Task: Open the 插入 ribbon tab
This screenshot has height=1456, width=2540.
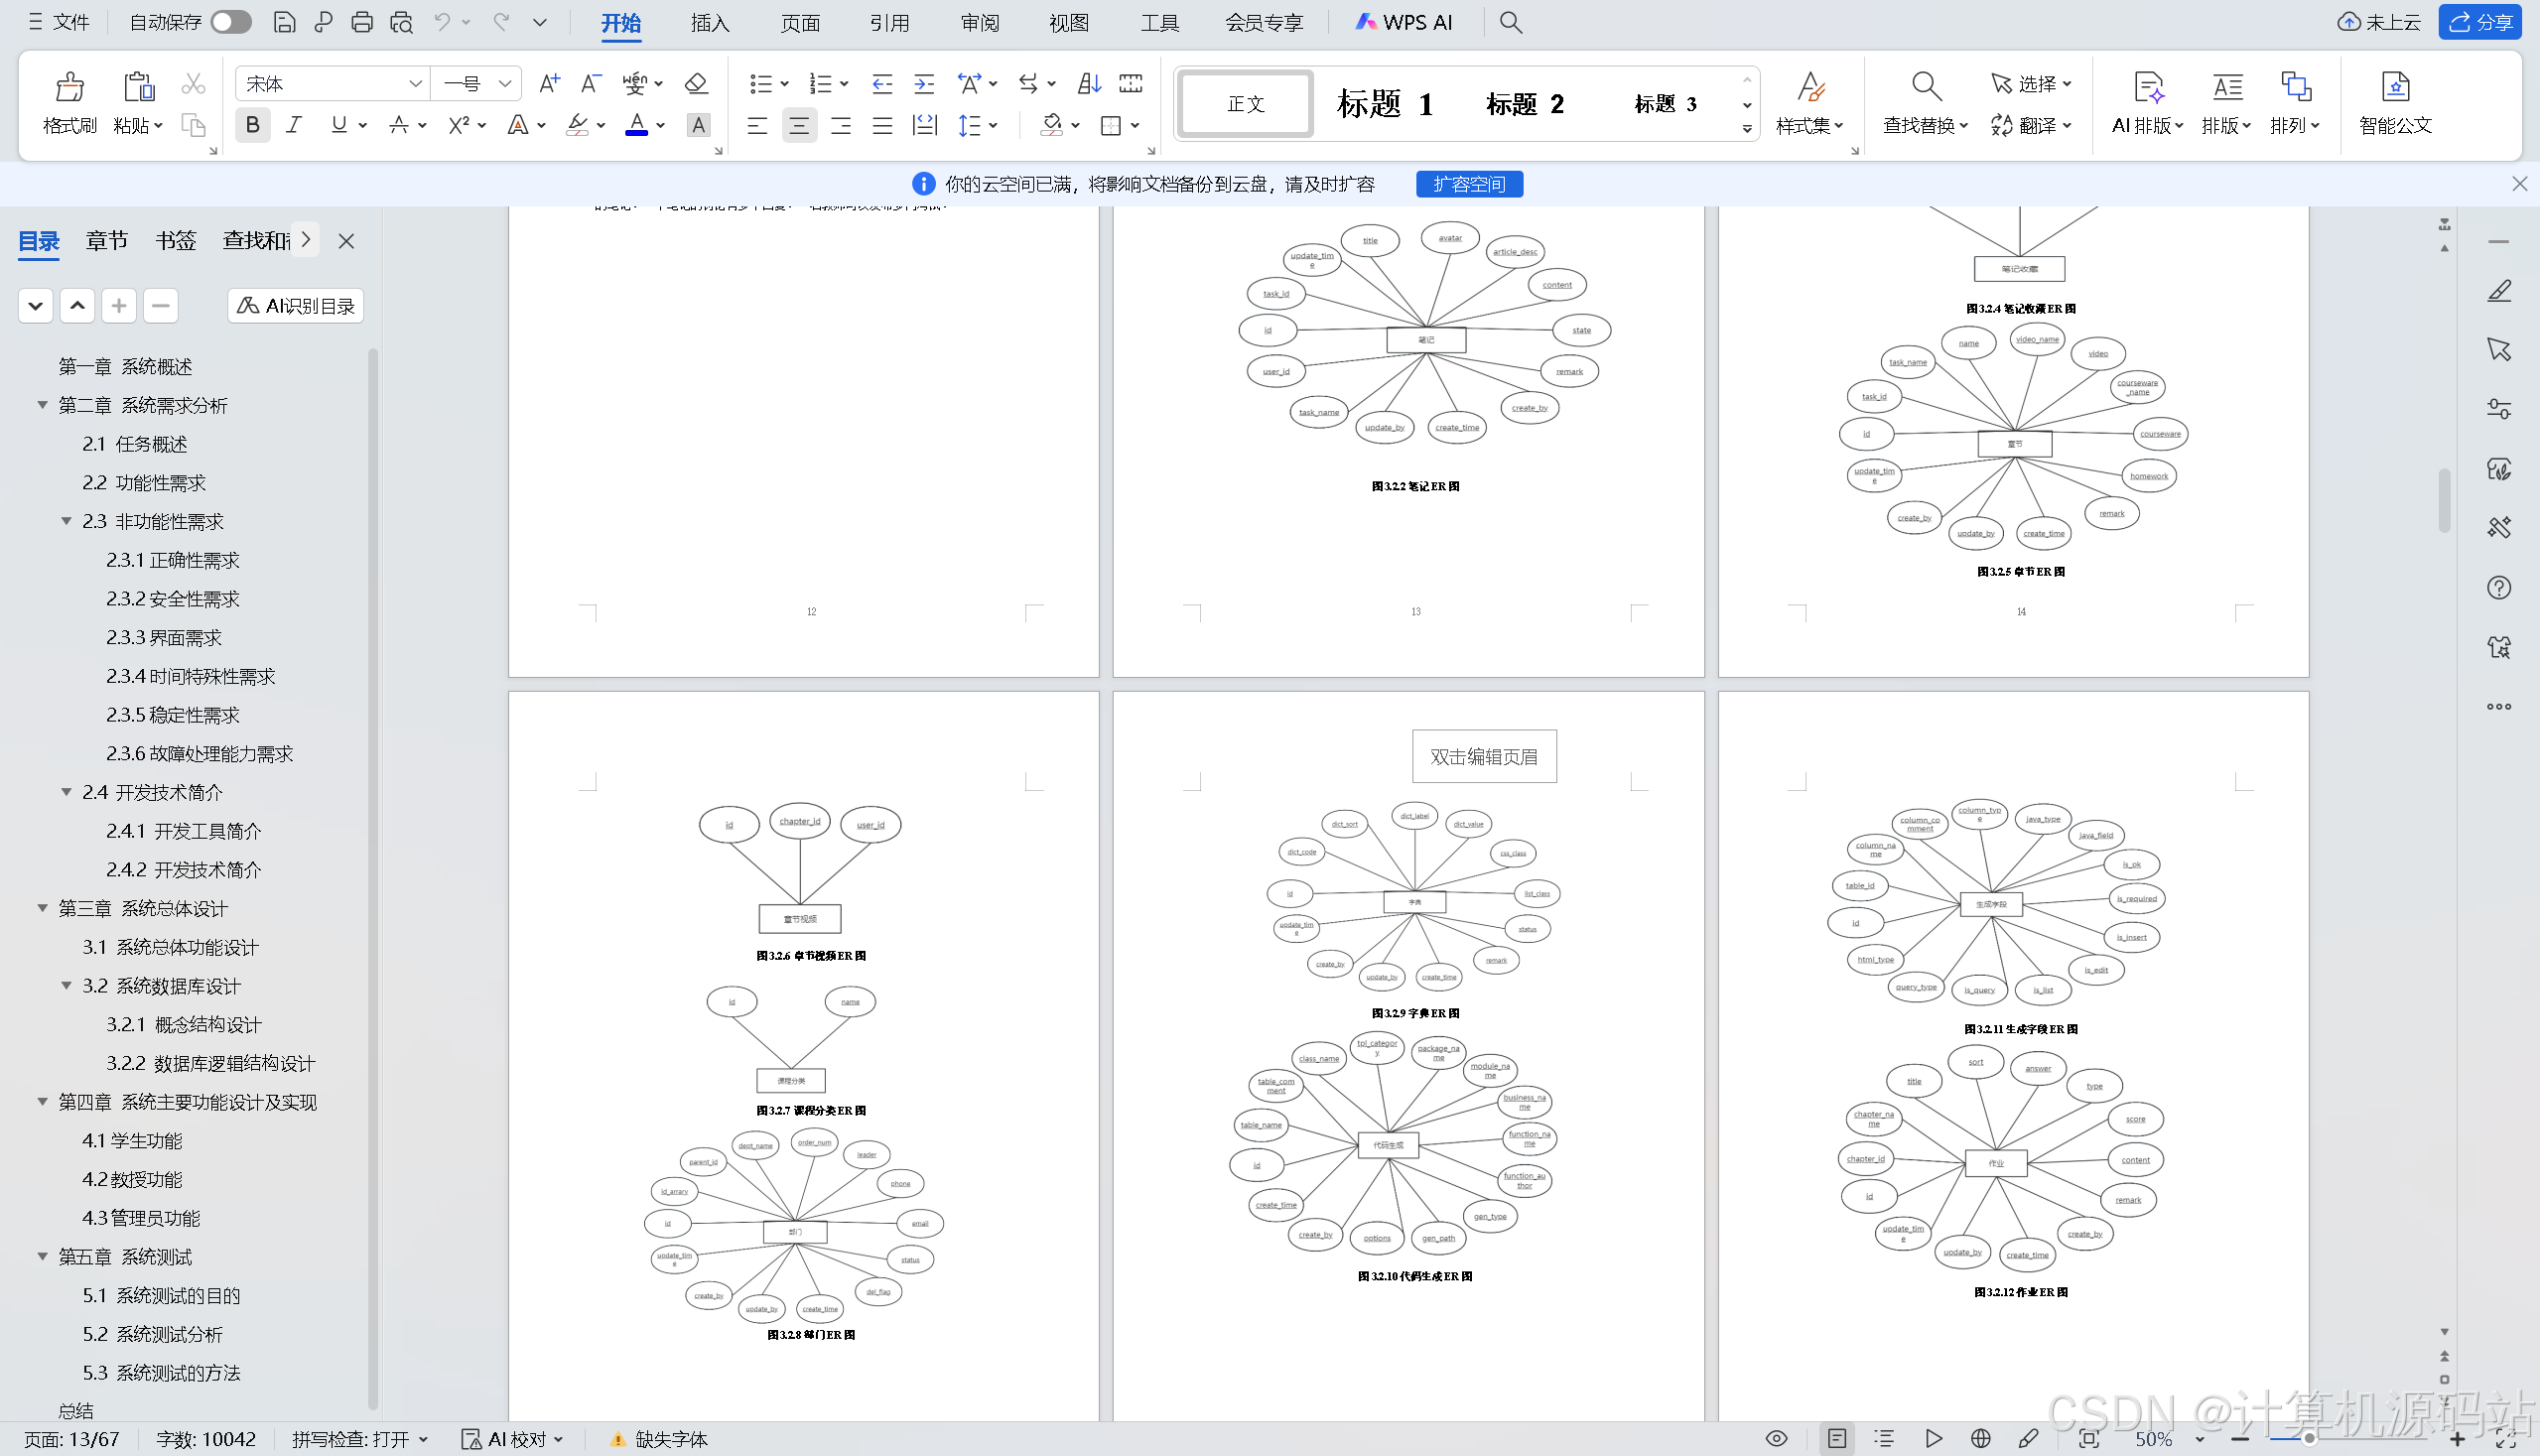Action: pos(710,22)
